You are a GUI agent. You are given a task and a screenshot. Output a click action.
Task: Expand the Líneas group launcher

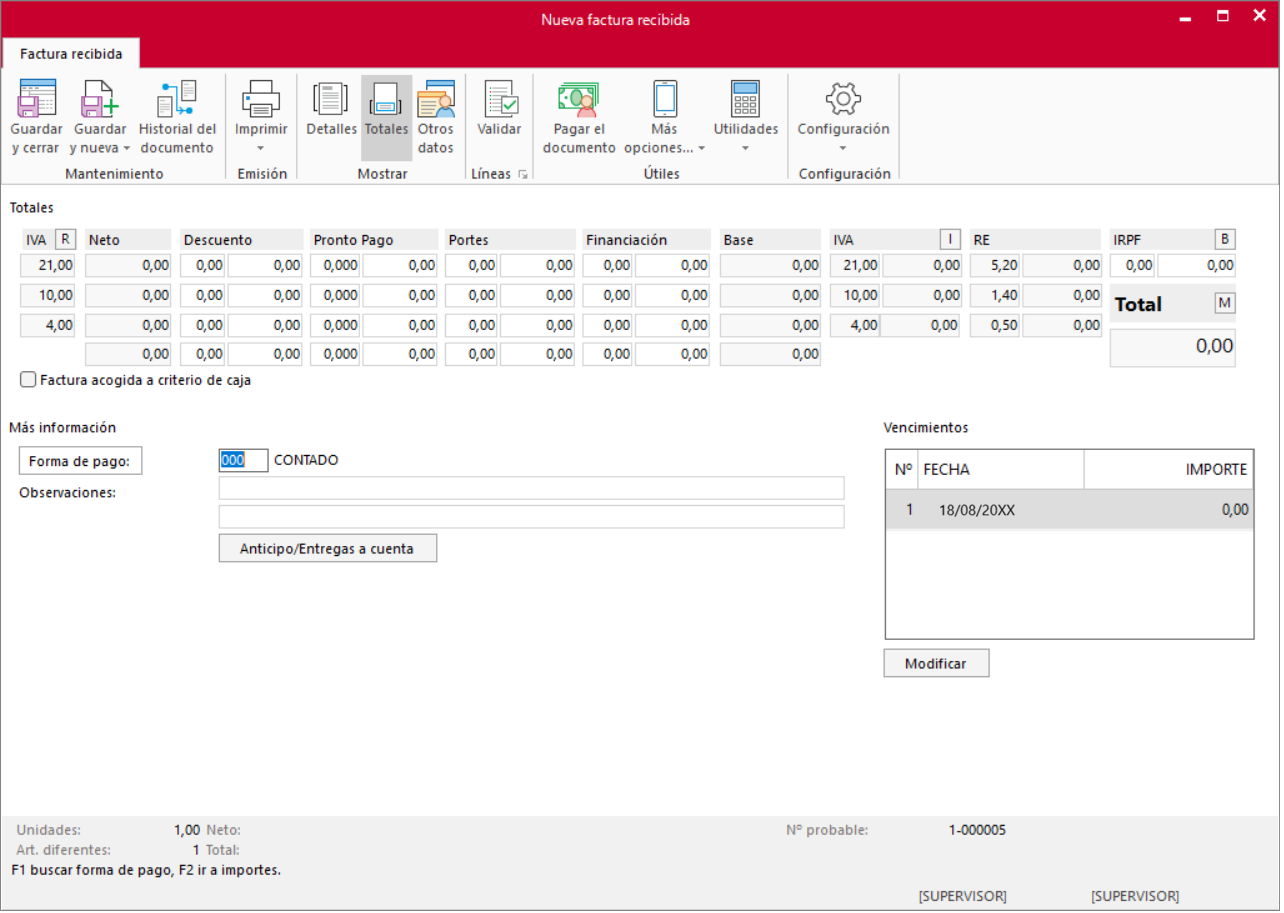(522, 174)
